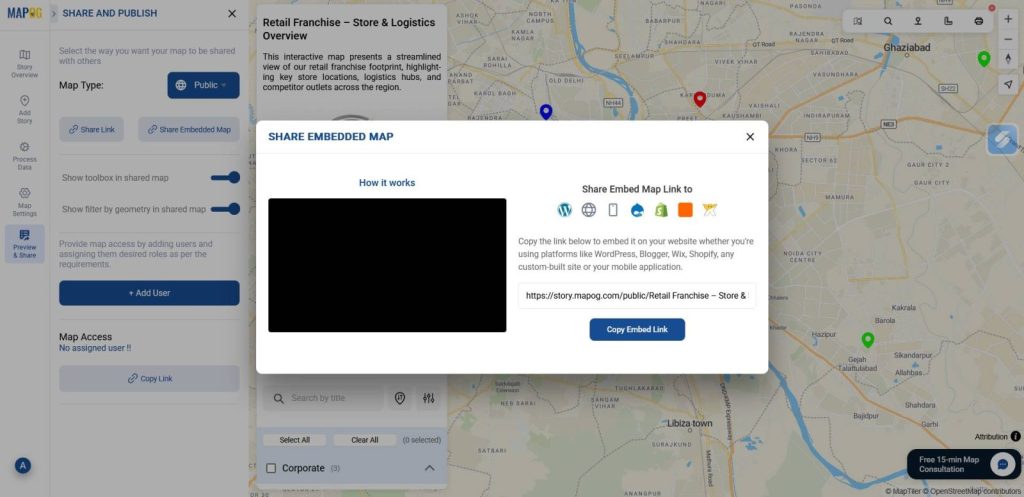Open Add Story in the sidebar

[24, 110]
